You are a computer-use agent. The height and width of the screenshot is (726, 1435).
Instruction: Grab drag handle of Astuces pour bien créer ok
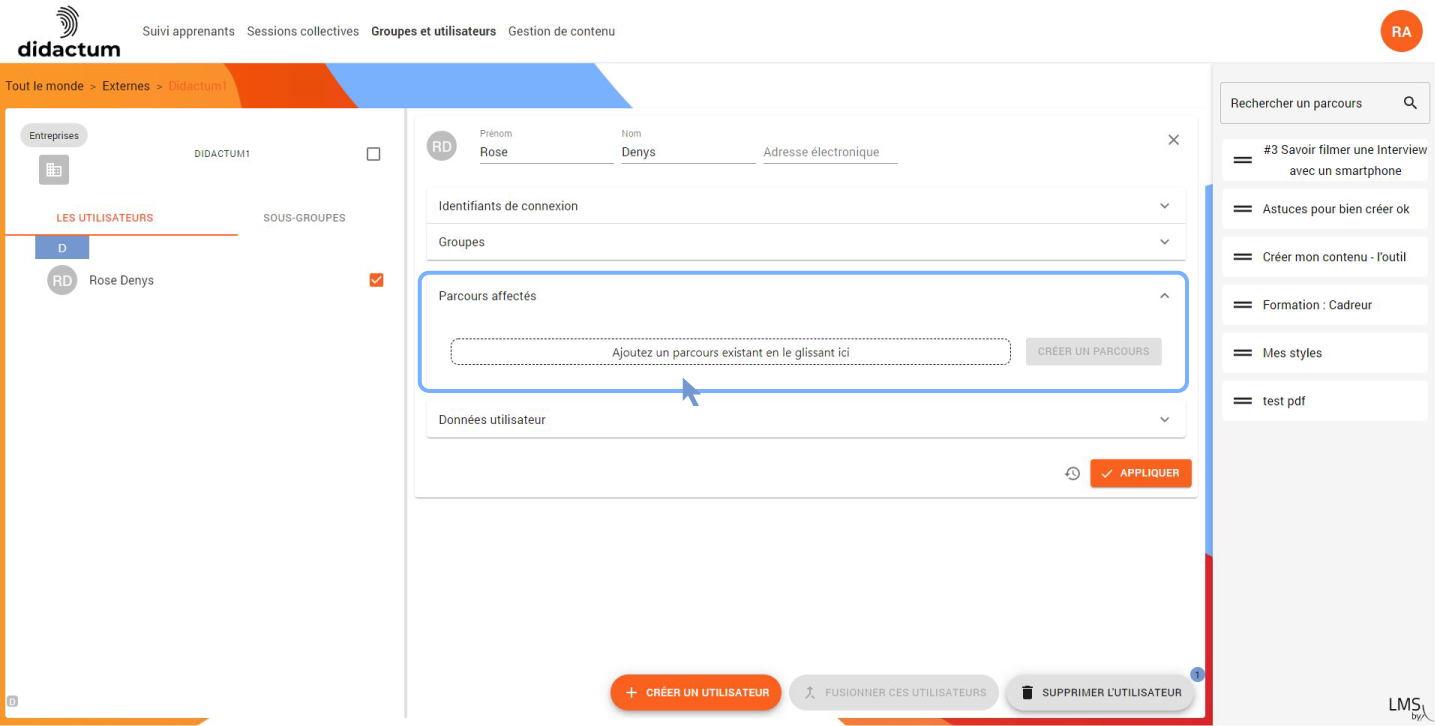1243,209
